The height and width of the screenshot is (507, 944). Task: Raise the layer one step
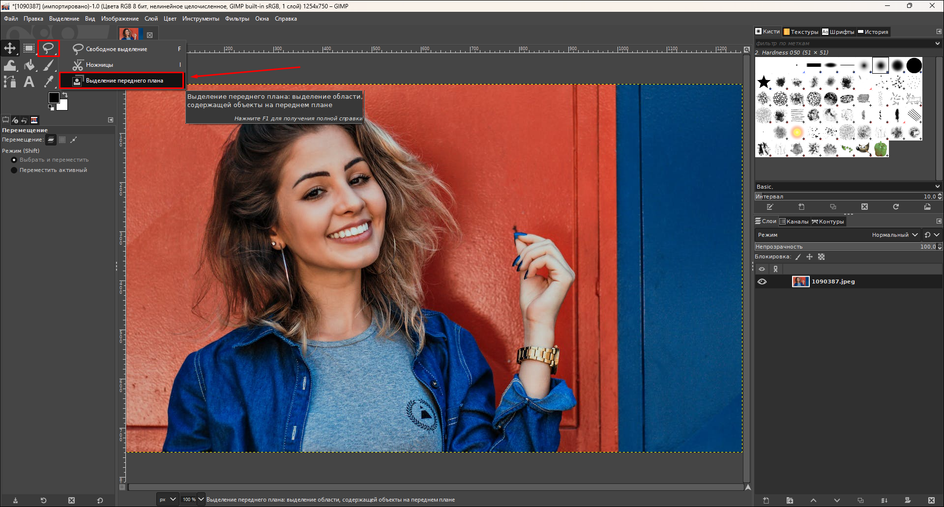click(813, 500)
